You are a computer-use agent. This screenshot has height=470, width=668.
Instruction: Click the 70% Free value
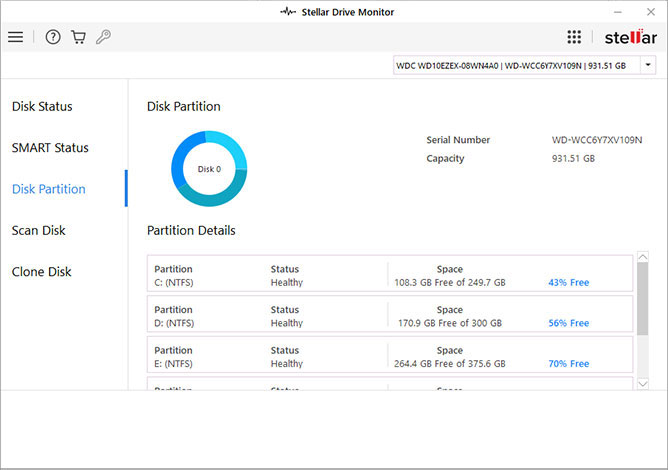pyautogui.click(x=568, y=363)
